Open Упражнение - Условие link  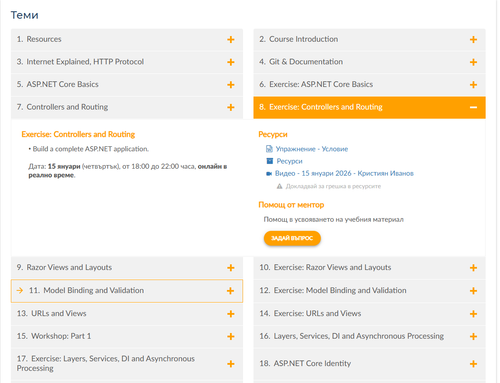[x=312, y=149]
